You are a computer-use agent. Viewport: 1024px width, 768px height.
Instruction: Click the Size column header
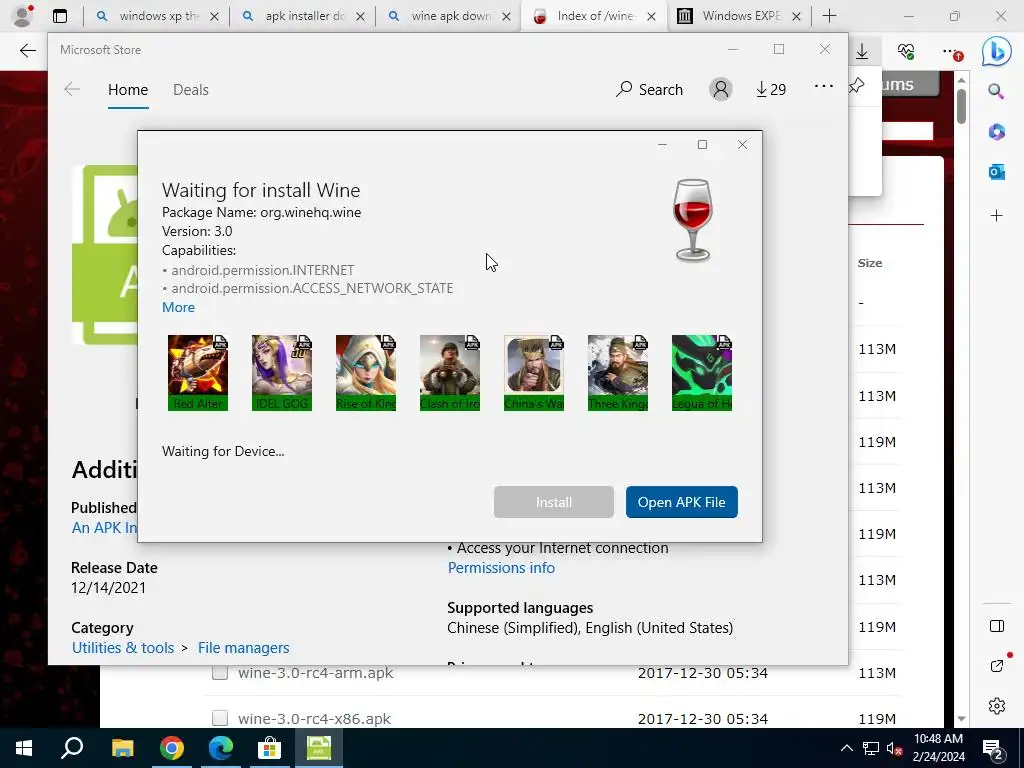pyautogui.click(x=870, y=263)
